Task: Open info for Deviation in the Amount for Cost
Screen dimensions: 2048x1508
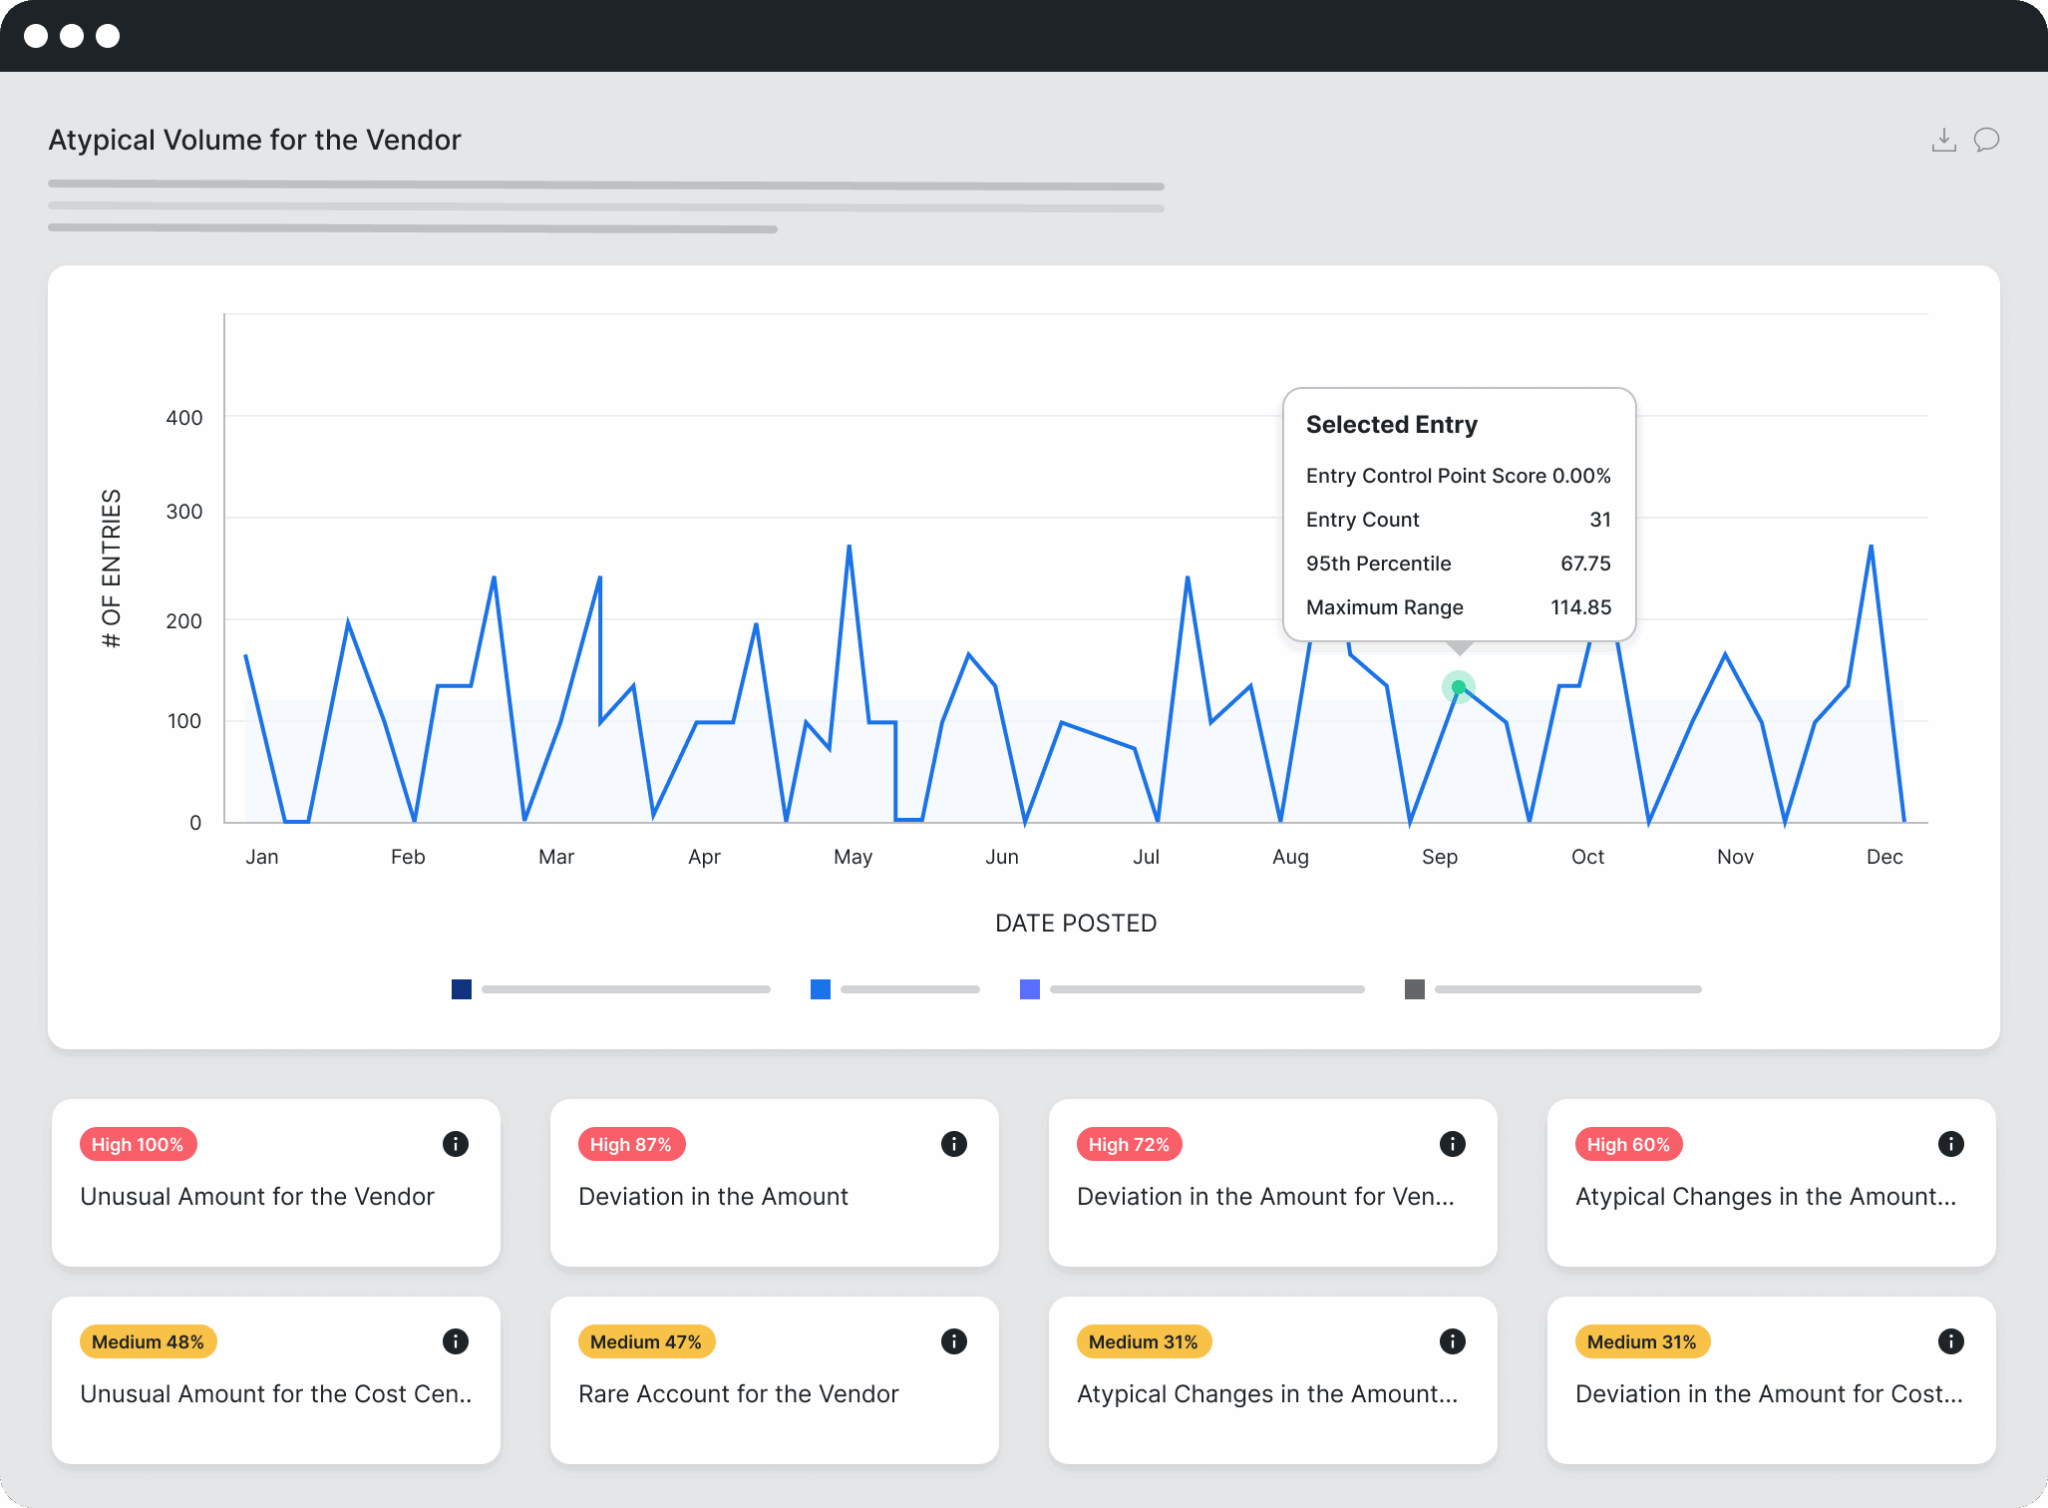Action: tap(1950, 1341)
